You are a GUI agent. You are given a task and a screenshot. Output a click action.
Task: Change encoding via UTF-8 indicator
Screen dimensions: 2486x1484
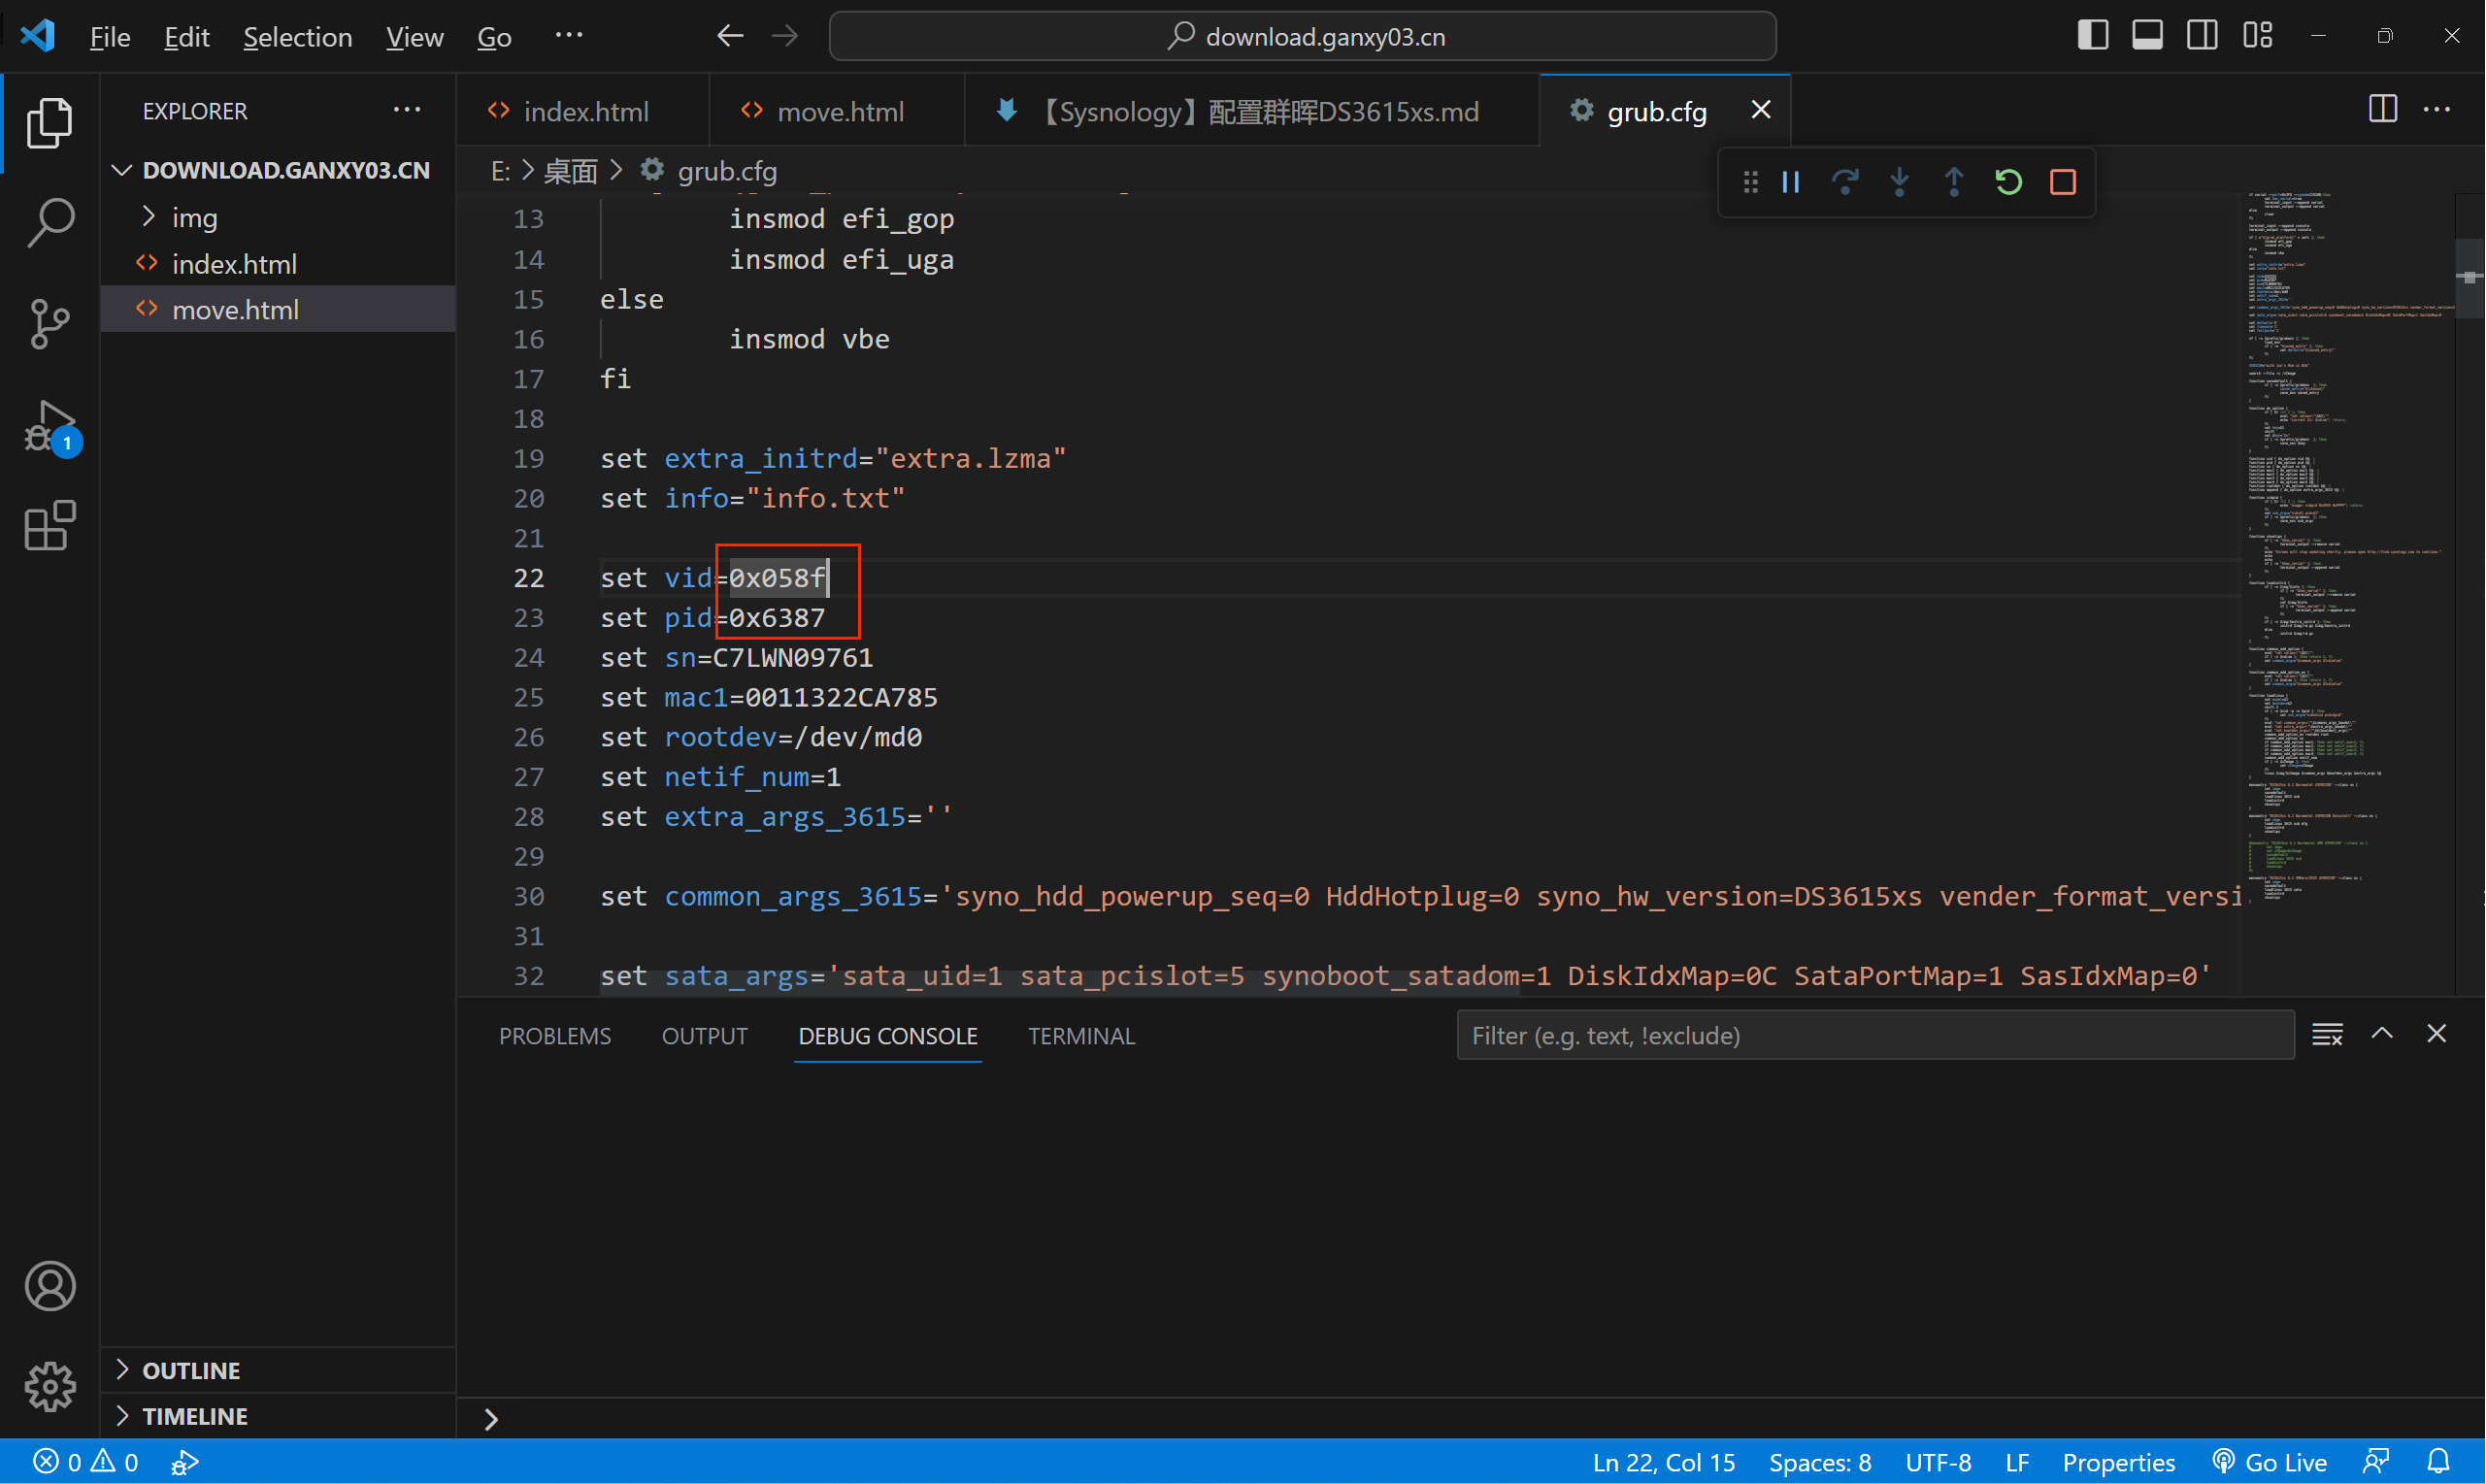(x=1938, y=1462)
